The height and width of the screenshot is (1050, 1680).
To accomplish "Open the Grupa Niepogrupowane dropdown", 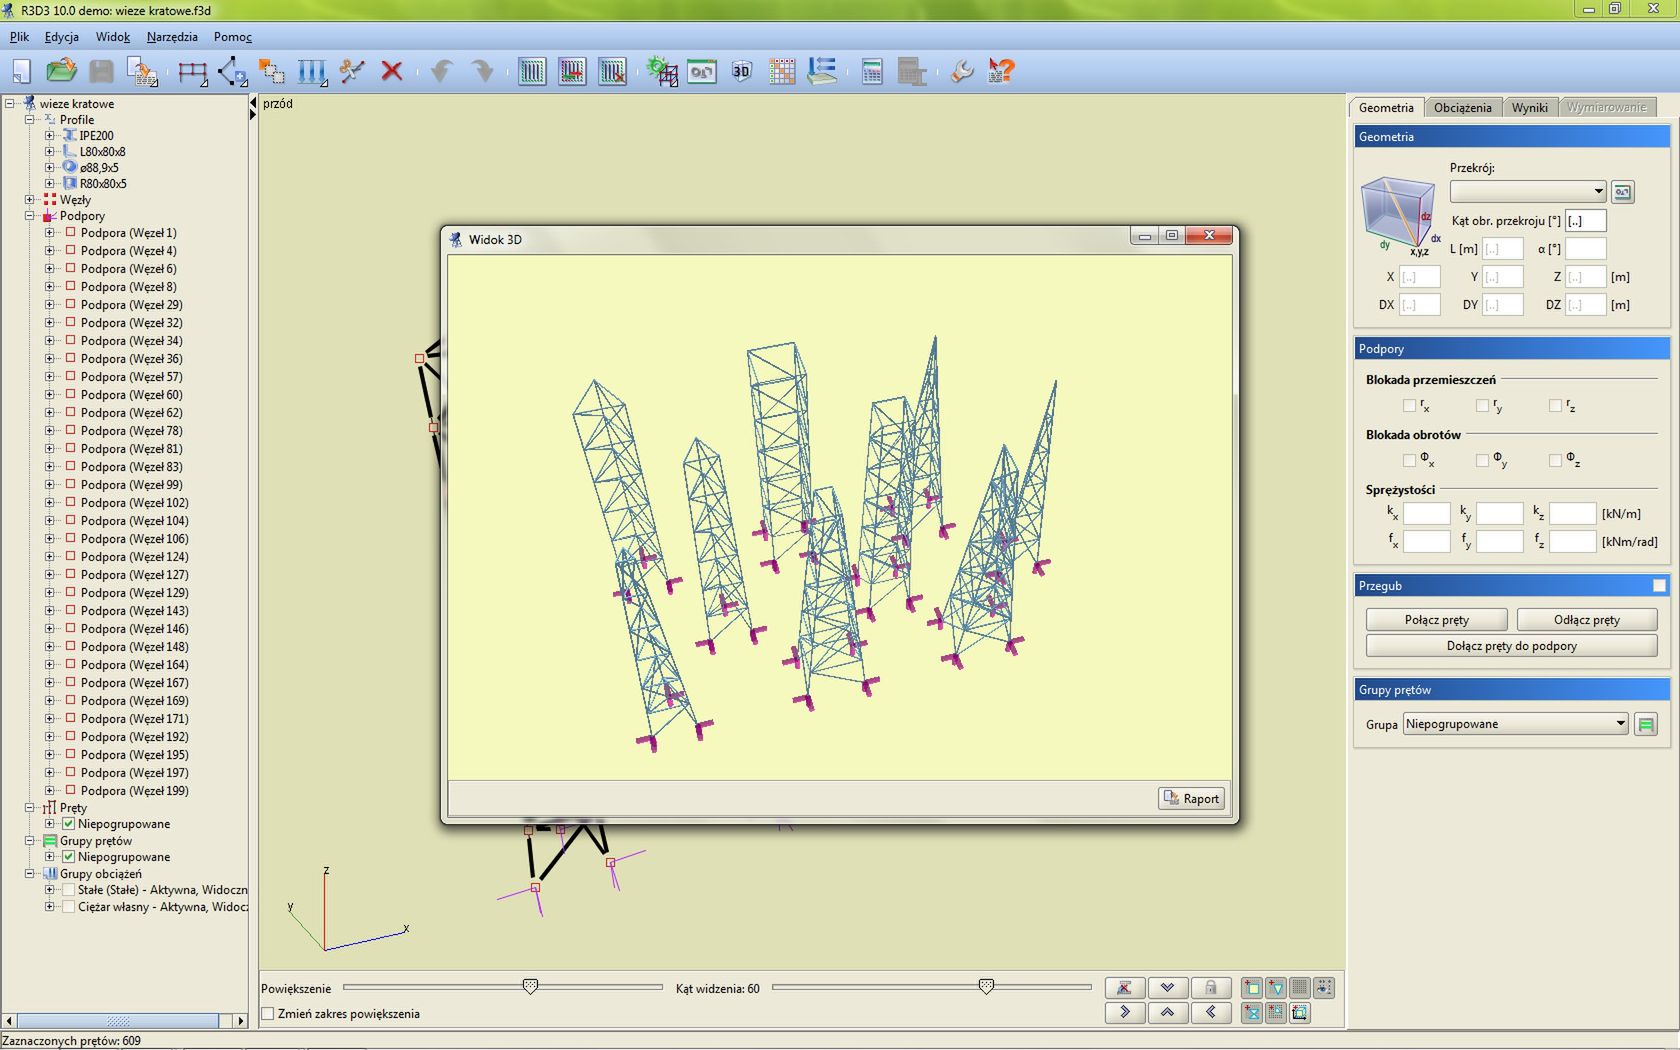I will click(x=1515, y=724).
